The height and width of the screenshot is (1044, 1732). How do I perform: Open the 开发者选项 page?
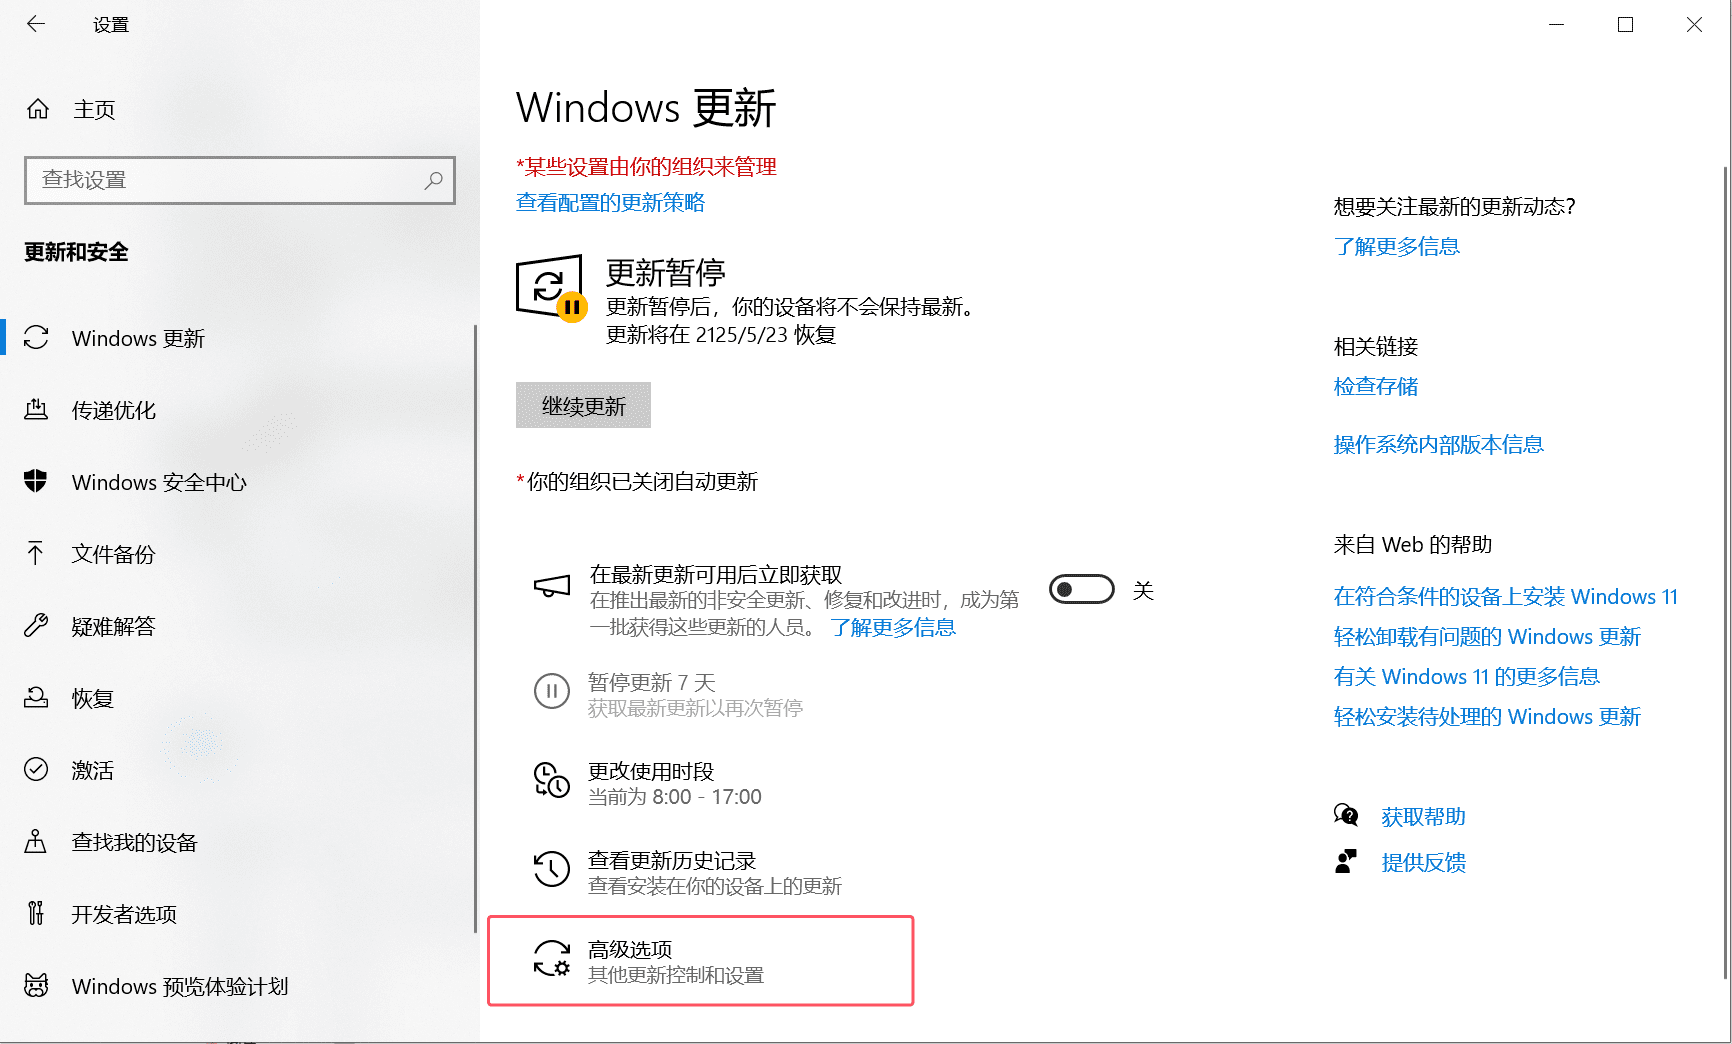[124, 914]
